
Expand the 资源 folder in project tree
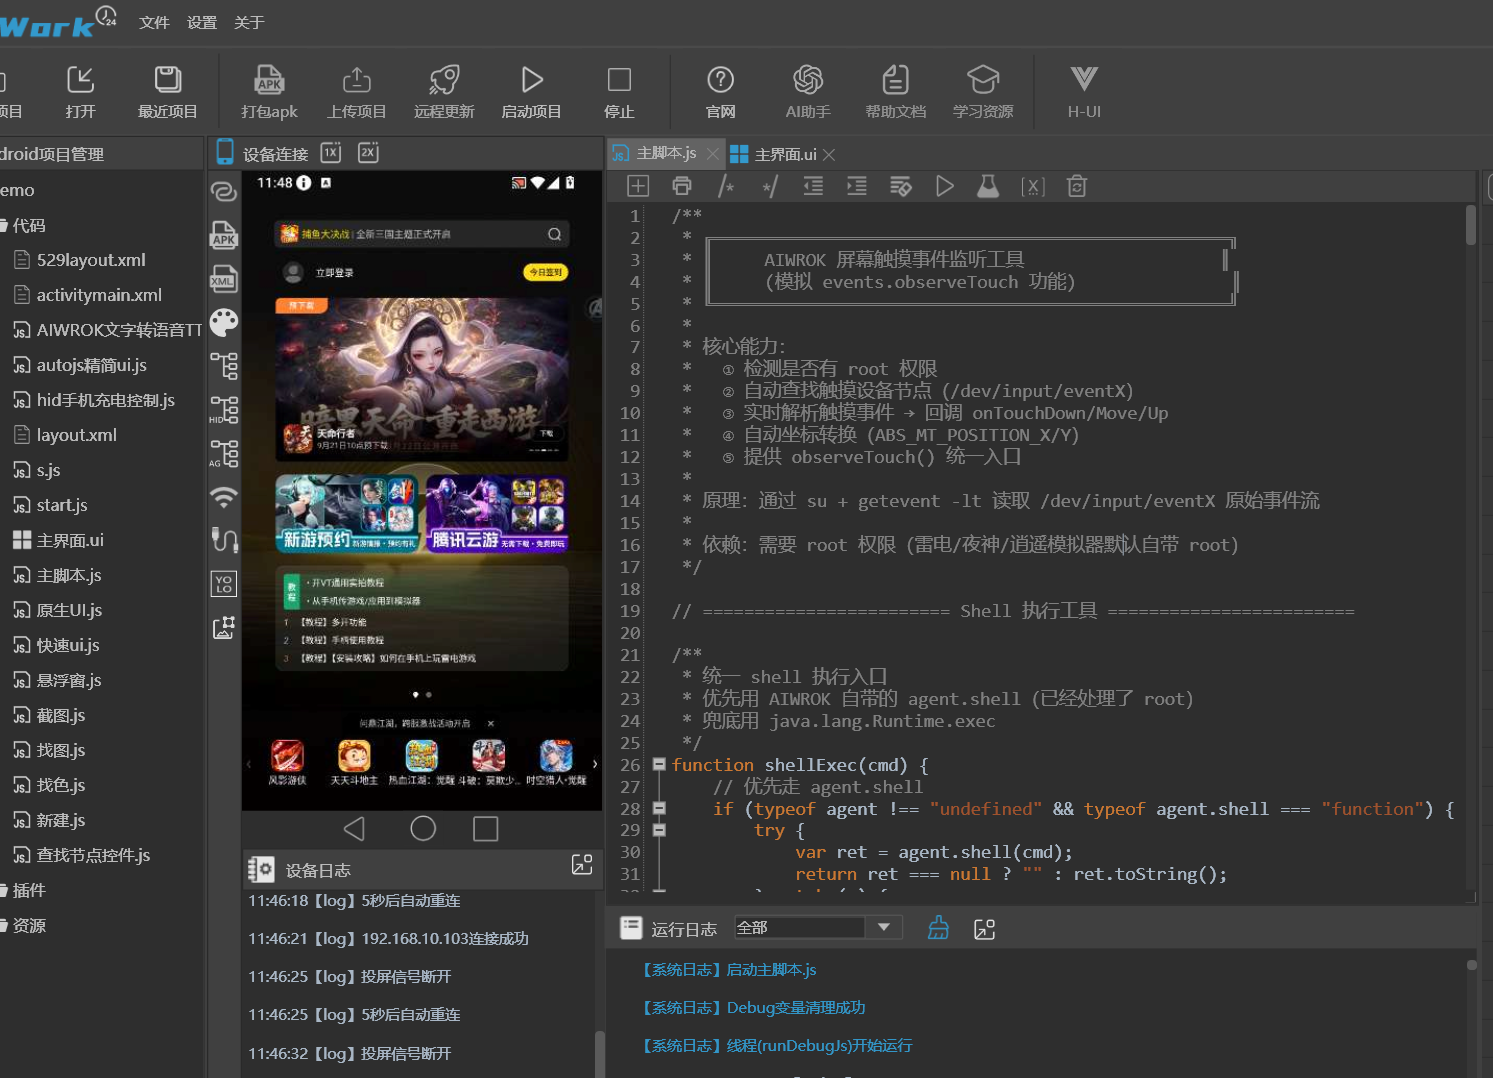[x=4, y=925]
